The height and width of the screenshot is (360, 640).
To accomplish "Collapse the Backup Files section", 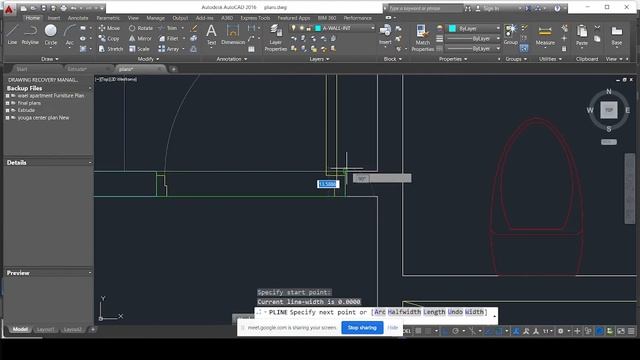I will tap(90, 88).
